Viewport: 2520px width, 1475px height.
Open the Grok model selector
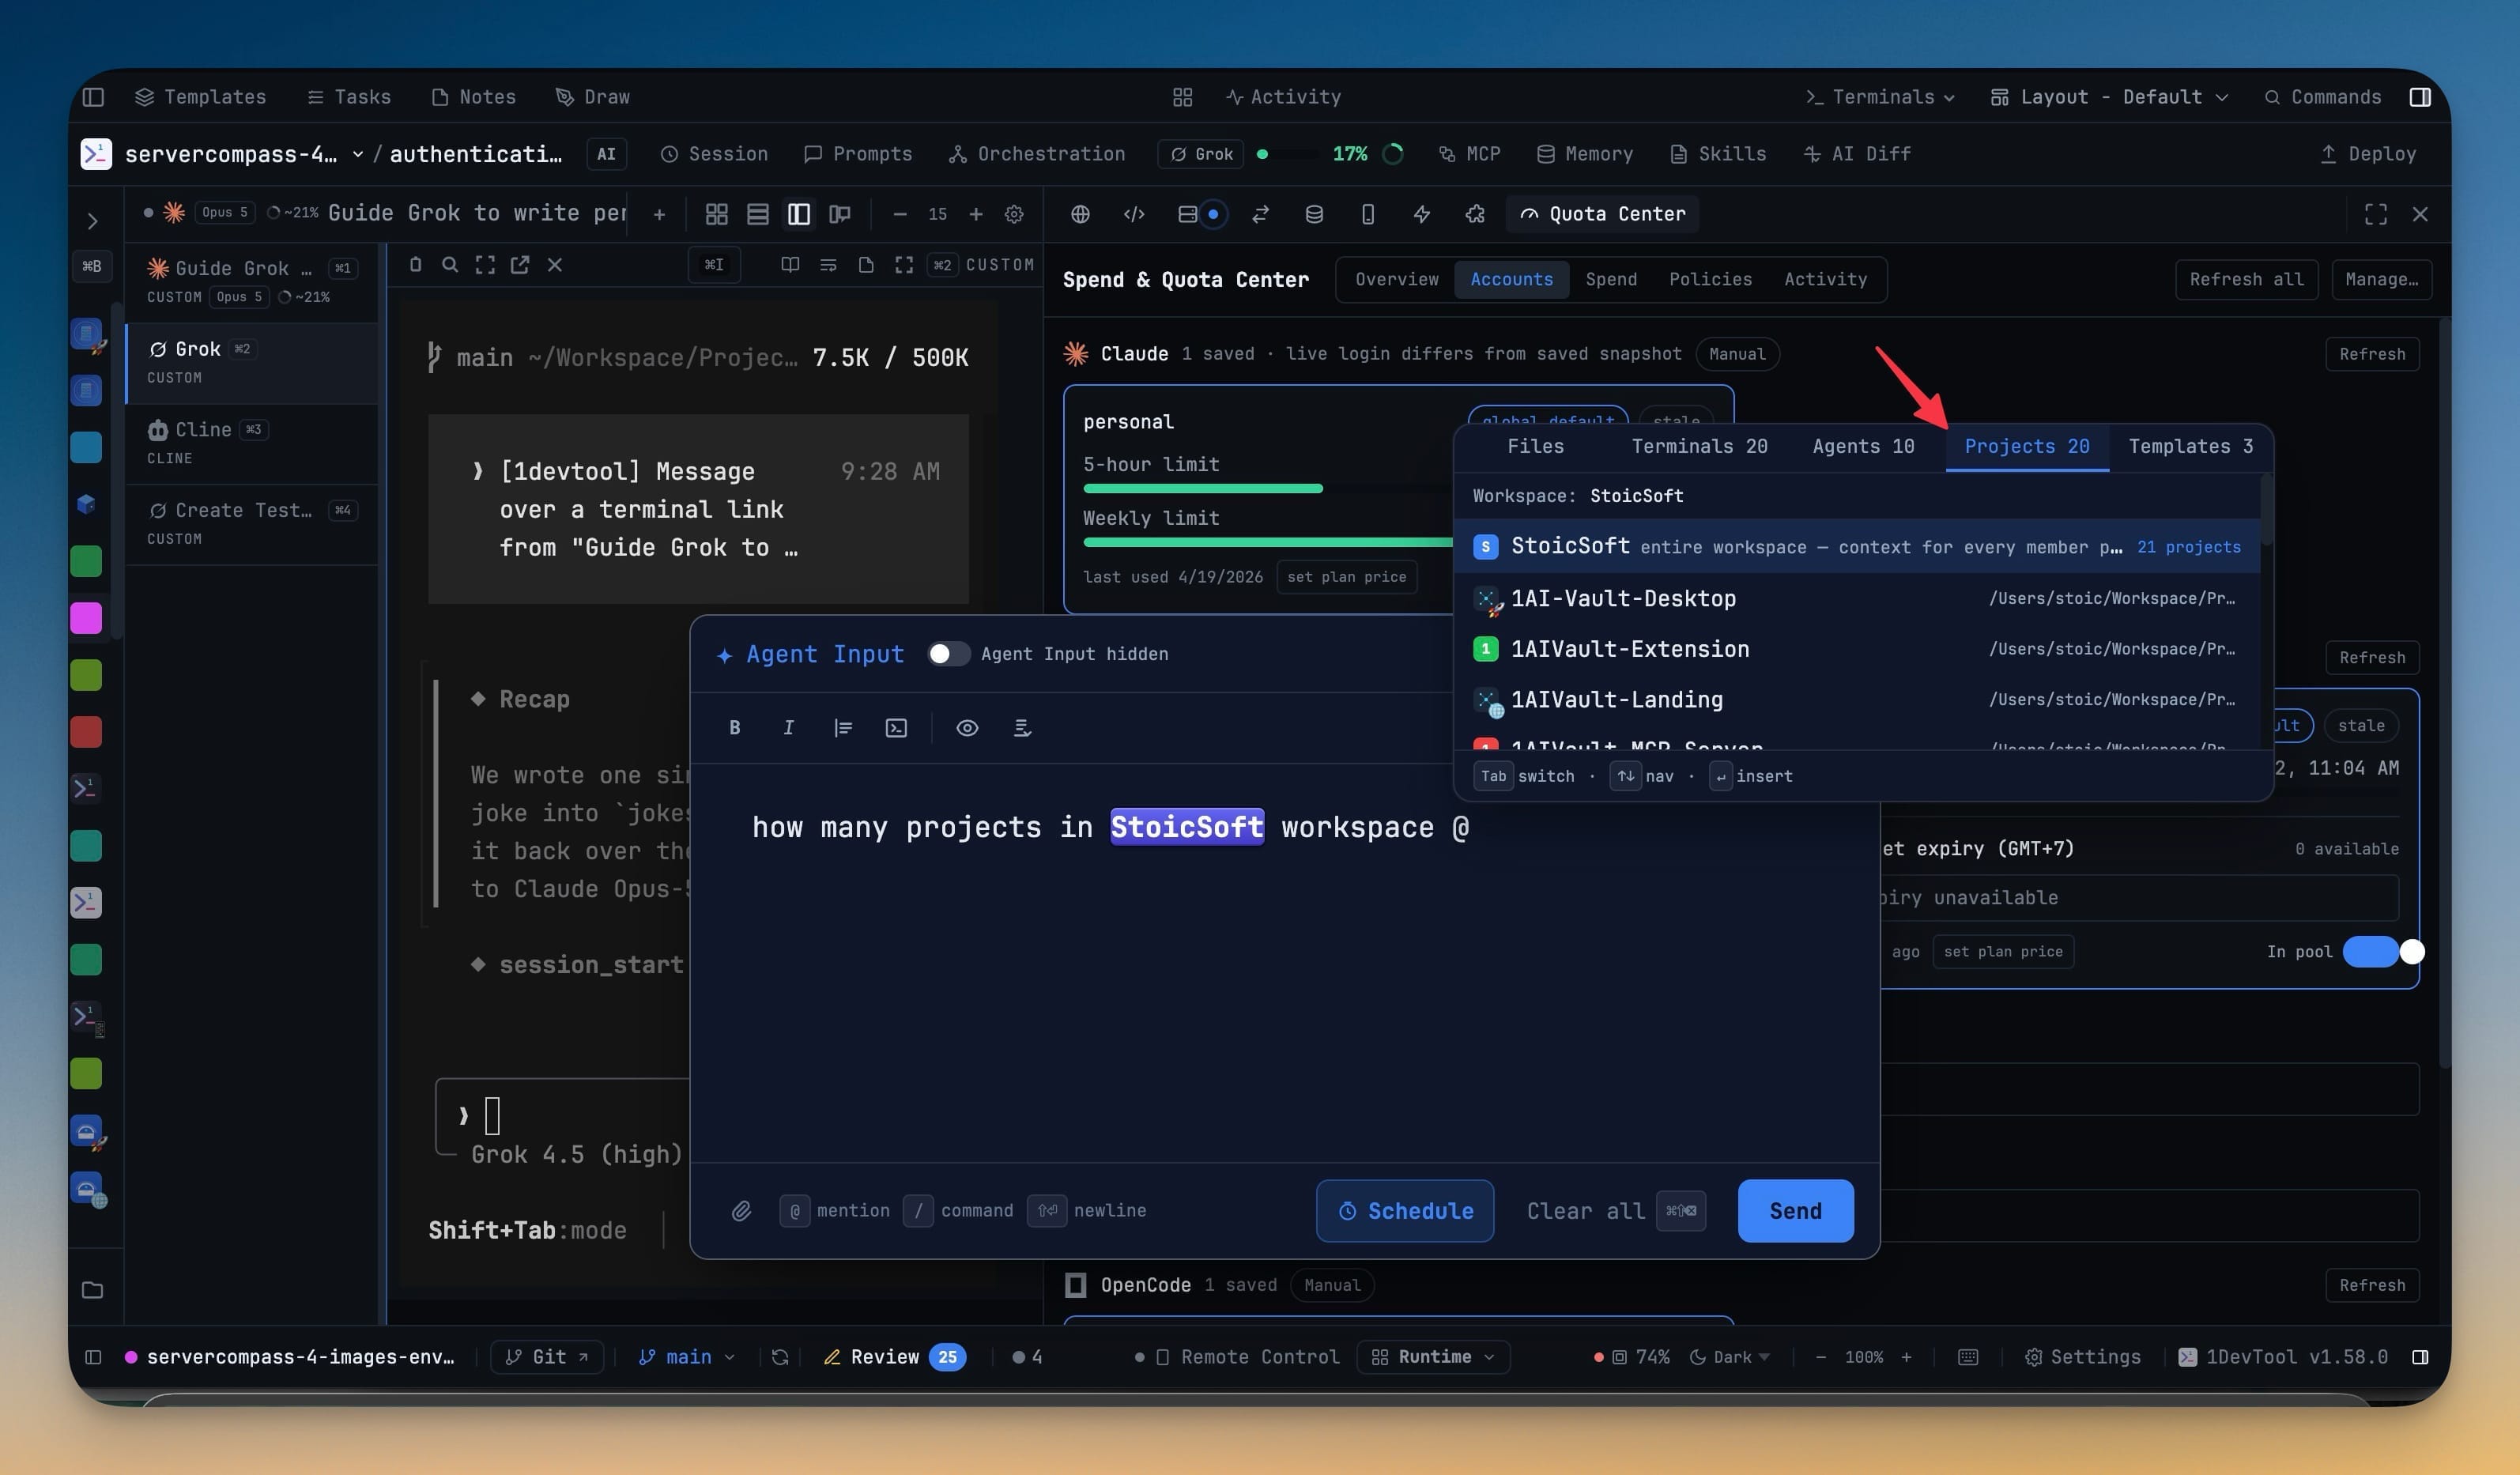click(x=1201, y=154)
